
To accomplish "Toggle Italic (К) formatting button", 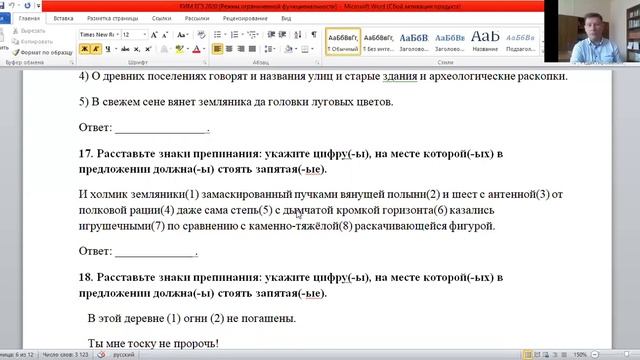I will pyautogui.click(x=96, y=49).
